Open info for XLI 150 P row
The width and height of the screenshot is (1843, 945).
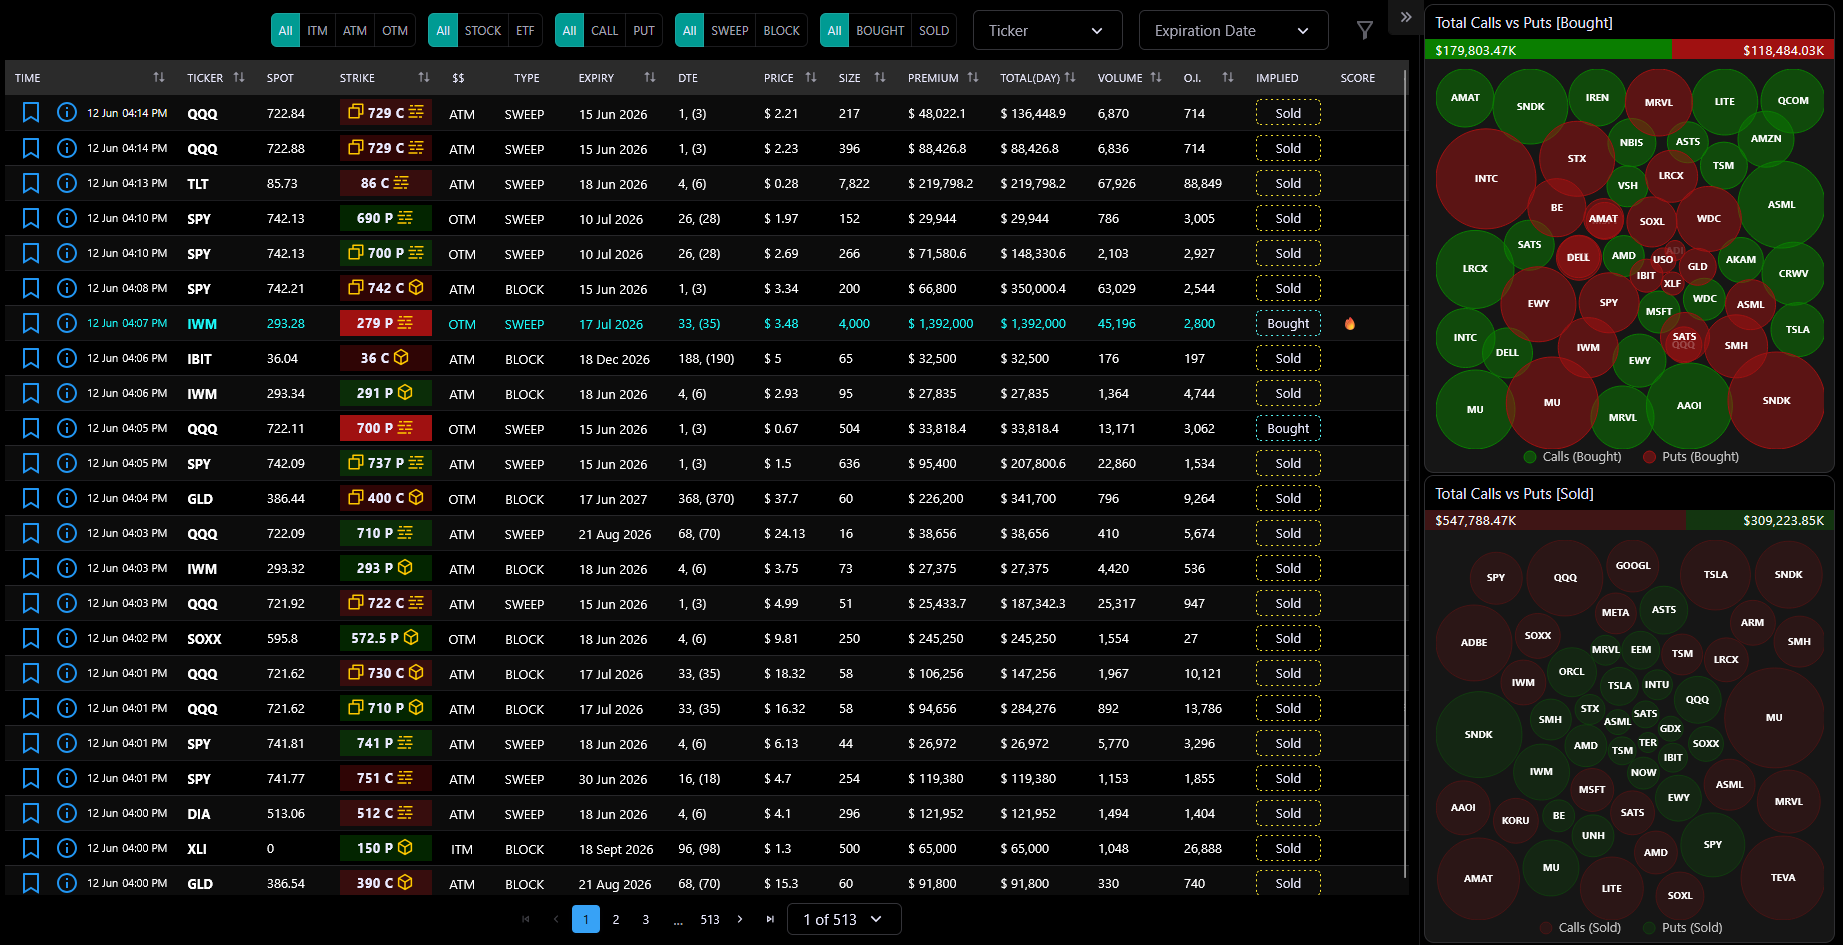point(67,848)
